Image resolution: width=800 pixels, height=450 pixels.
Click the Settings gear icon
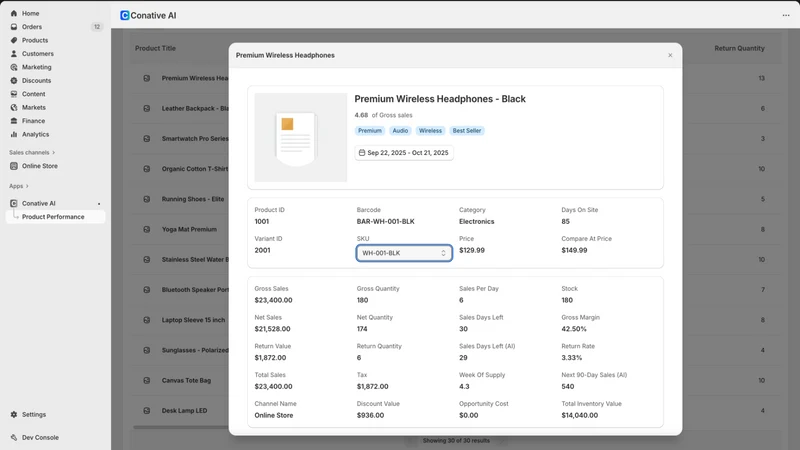pos(14,414)
